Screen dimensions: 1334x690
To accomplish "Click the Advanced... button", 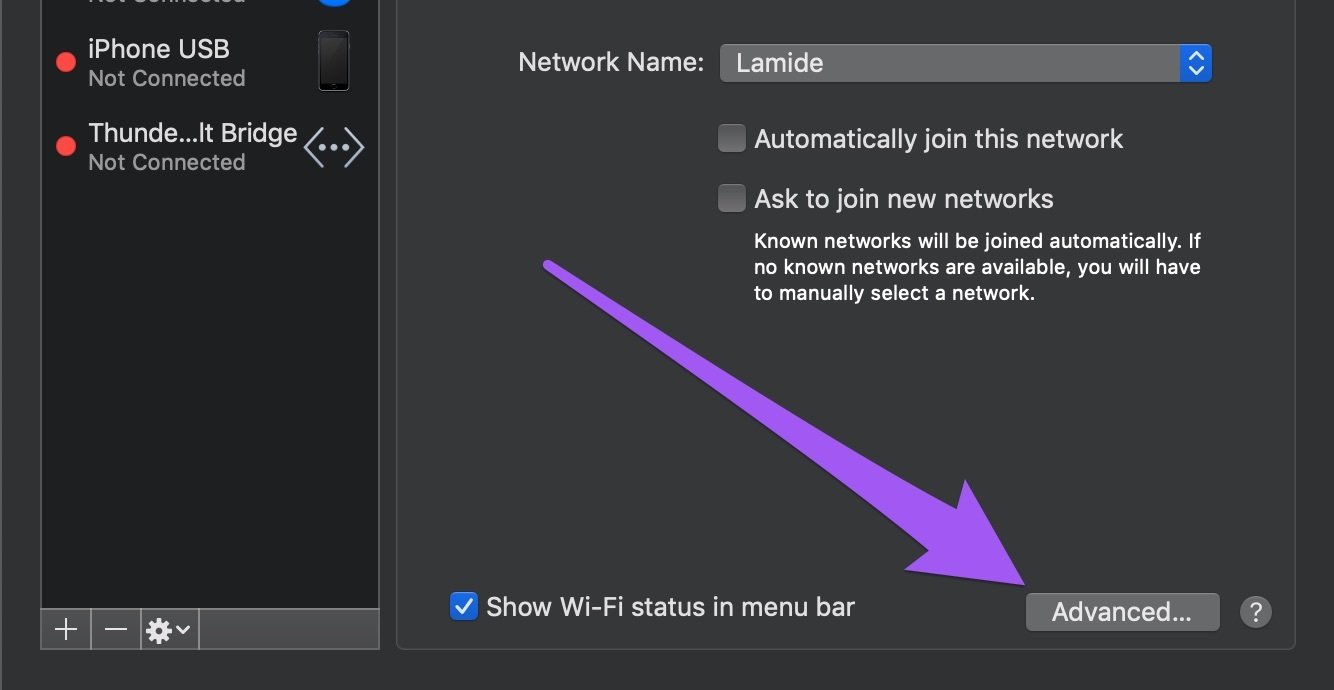I will pyautogui.click(x=1122, y=612).
